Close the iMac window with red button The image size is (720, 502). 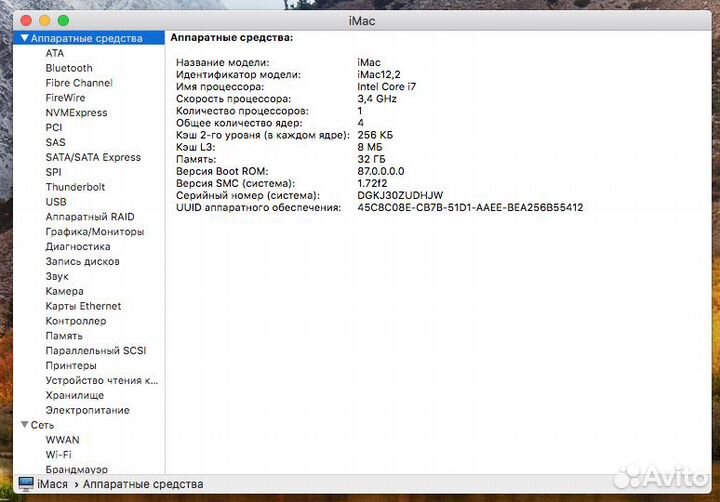26,21
